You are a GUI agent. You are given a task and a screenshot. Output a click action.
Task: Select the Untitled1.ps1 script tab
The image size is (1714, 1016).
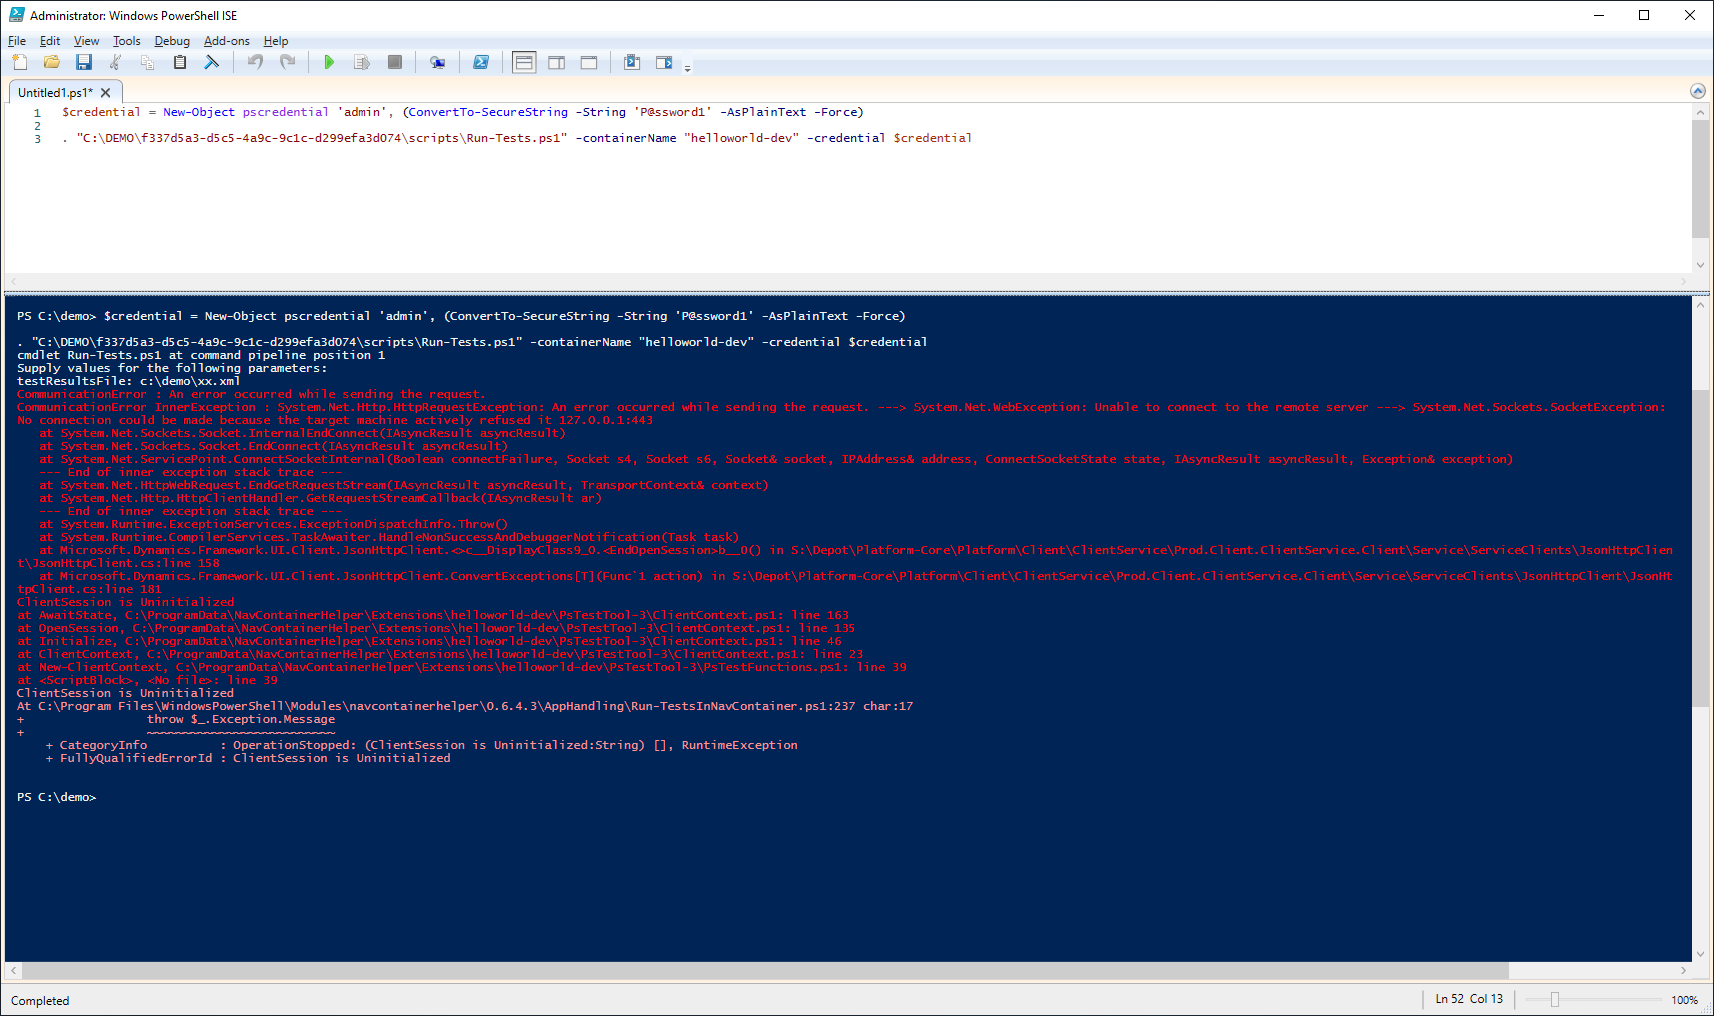(55, 92)
